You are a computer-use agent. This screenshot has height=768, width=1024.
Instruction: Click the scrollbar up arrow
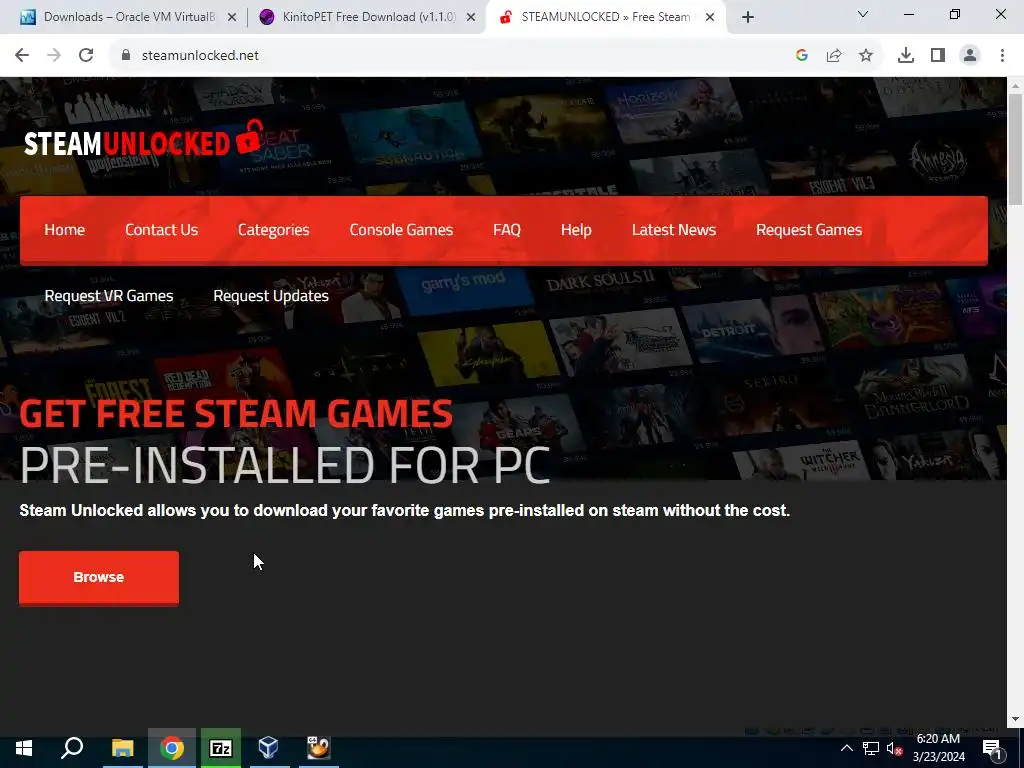click(x=1015, y=85)
